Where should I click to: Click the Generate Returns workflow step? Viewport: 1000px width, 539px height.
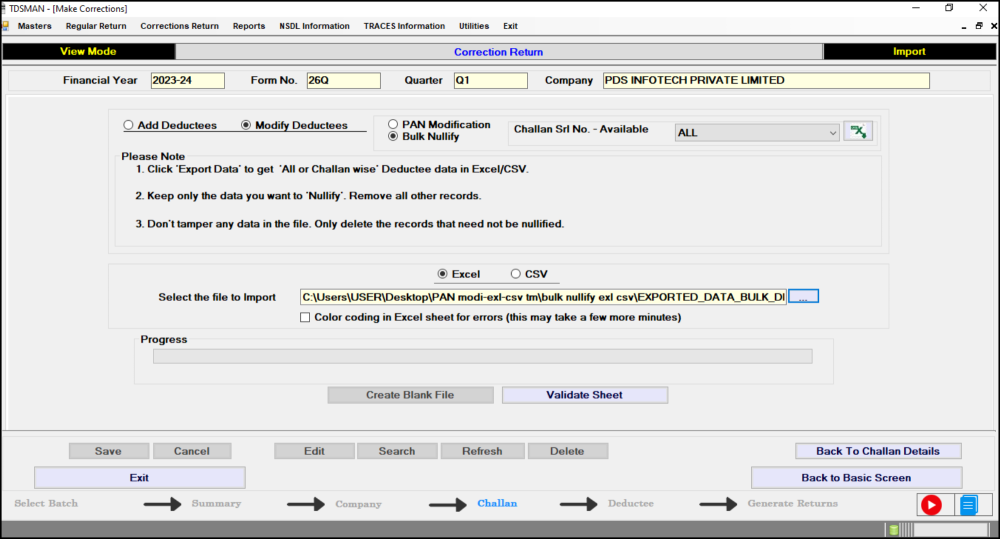click(x=793, y=503)
